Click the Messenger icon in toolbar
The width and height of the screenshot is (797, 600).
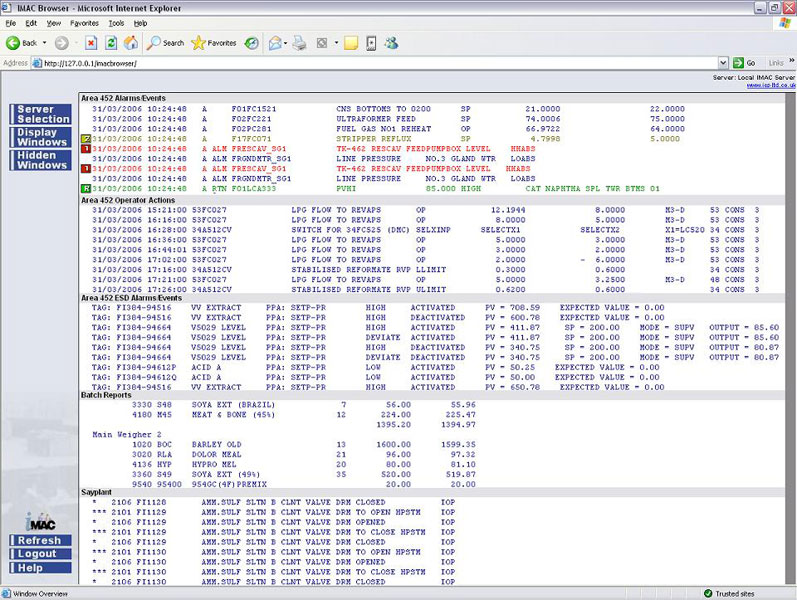pos(391,43)
